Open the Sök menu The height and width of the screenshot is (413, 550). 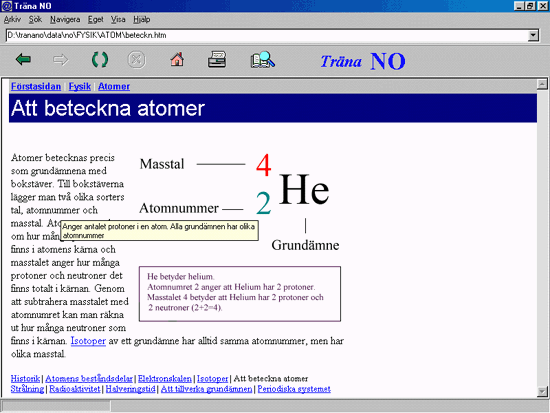pos(35,20)
